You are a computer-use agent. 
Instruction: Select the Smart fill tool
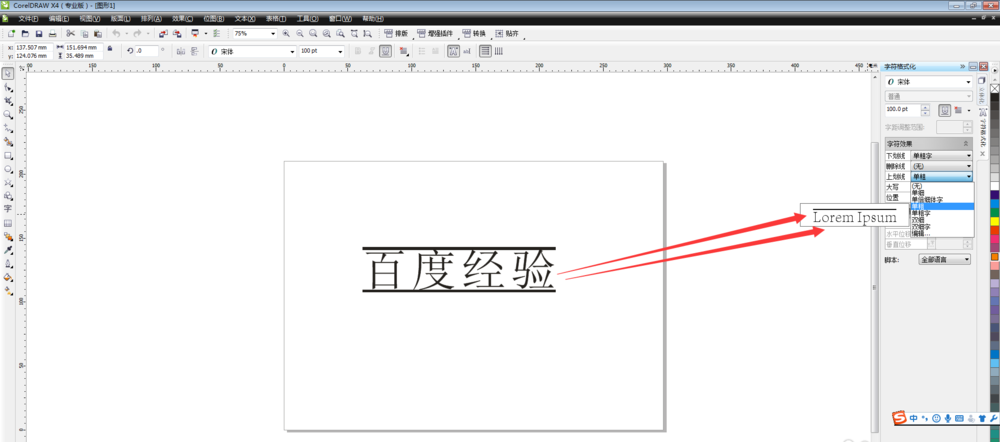point(8,142)
